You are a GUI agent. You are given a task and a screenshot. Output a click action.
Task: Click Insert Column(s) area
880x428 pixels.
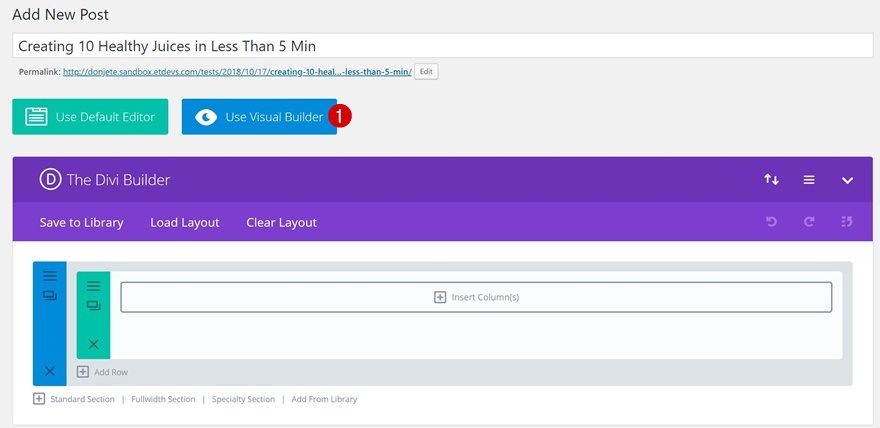[476, 297]
